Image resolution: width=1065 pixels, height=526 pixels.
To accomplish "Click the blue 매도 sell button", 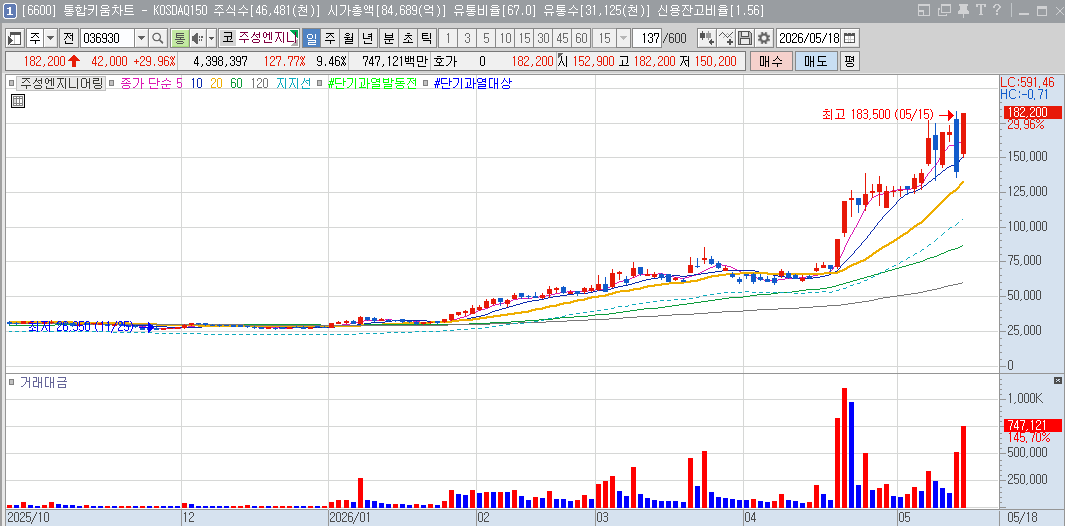I will (x=815, y=61).
